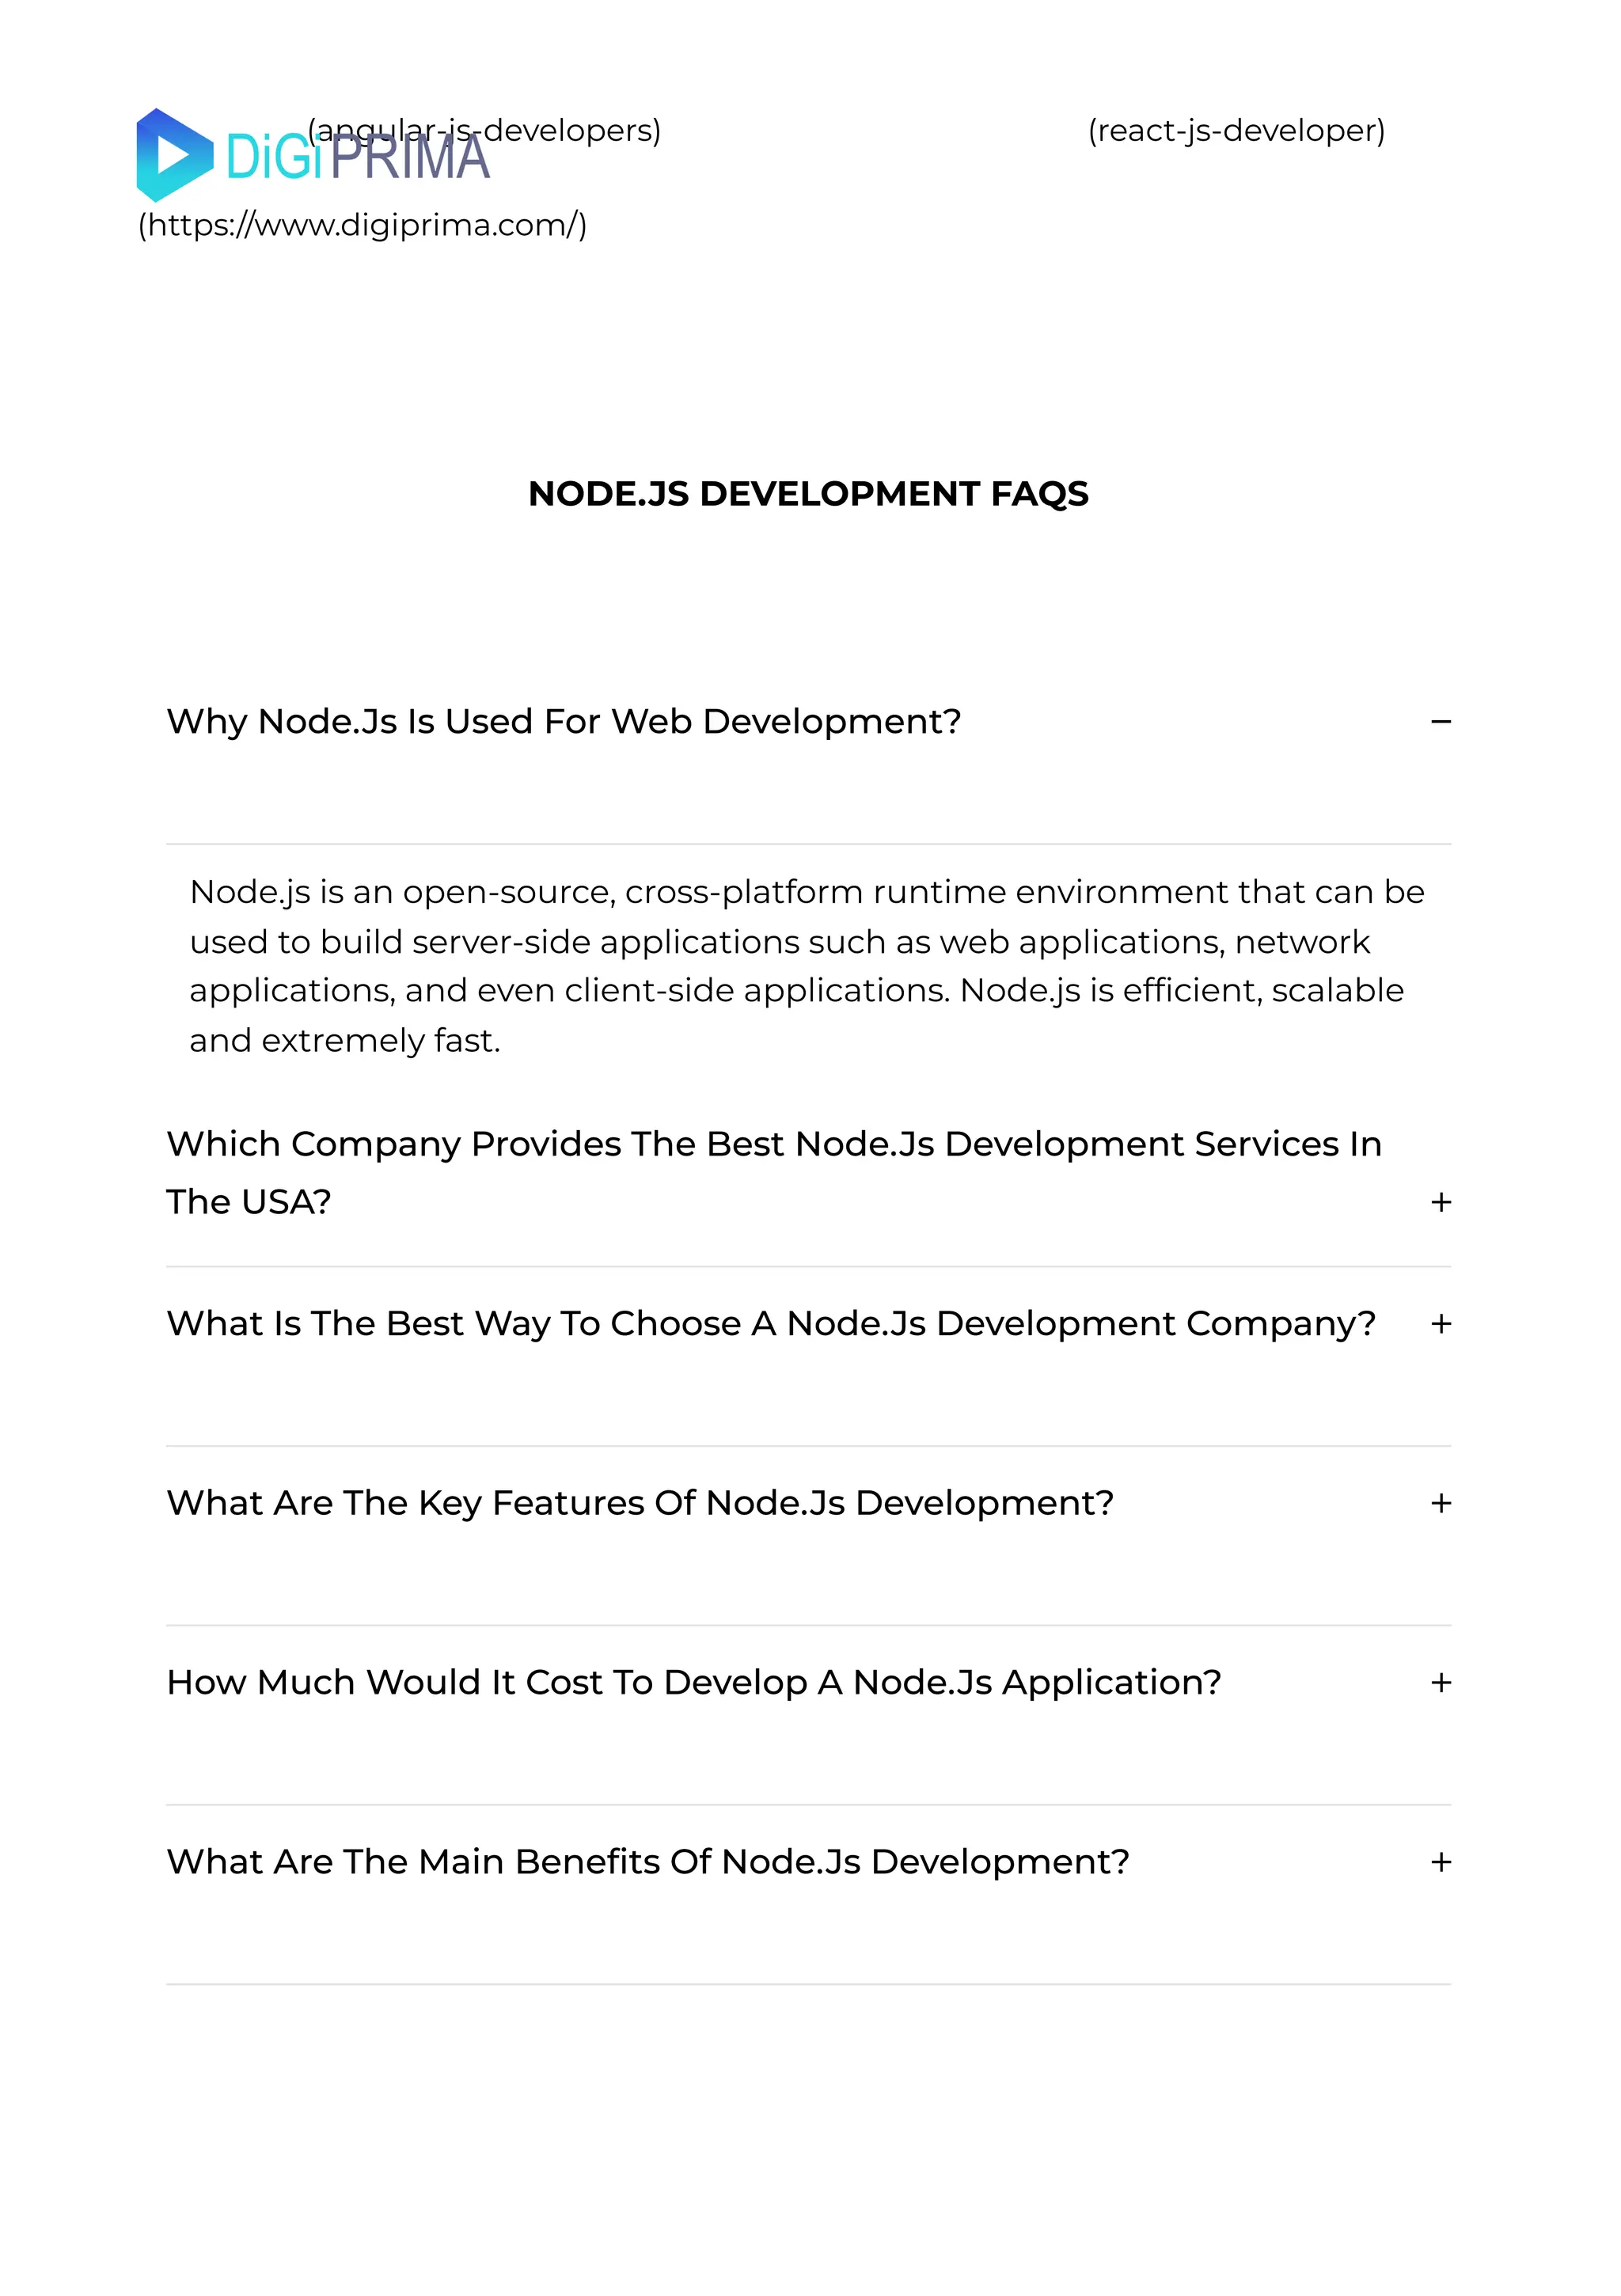Expand 'Main Benefits Of Node.Js Development' plus icon
1621x2296 pixels.
[1440, 1862]
